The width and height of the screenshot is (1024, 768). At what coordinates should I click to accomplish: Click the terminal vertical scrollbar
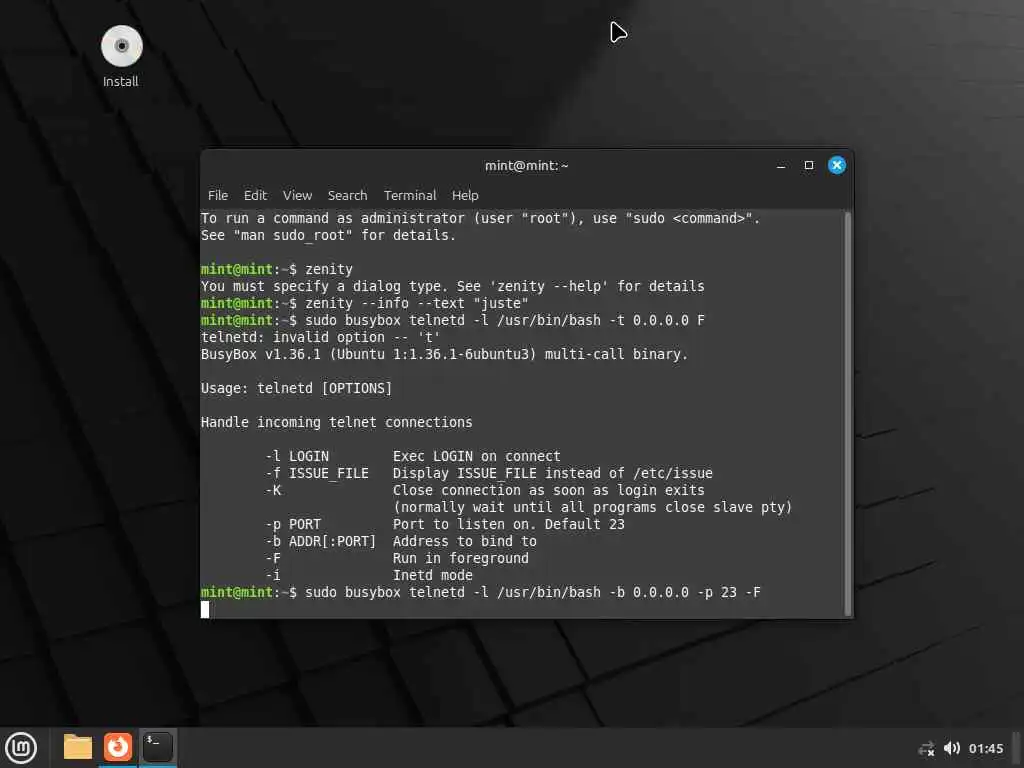pos(848,413)
